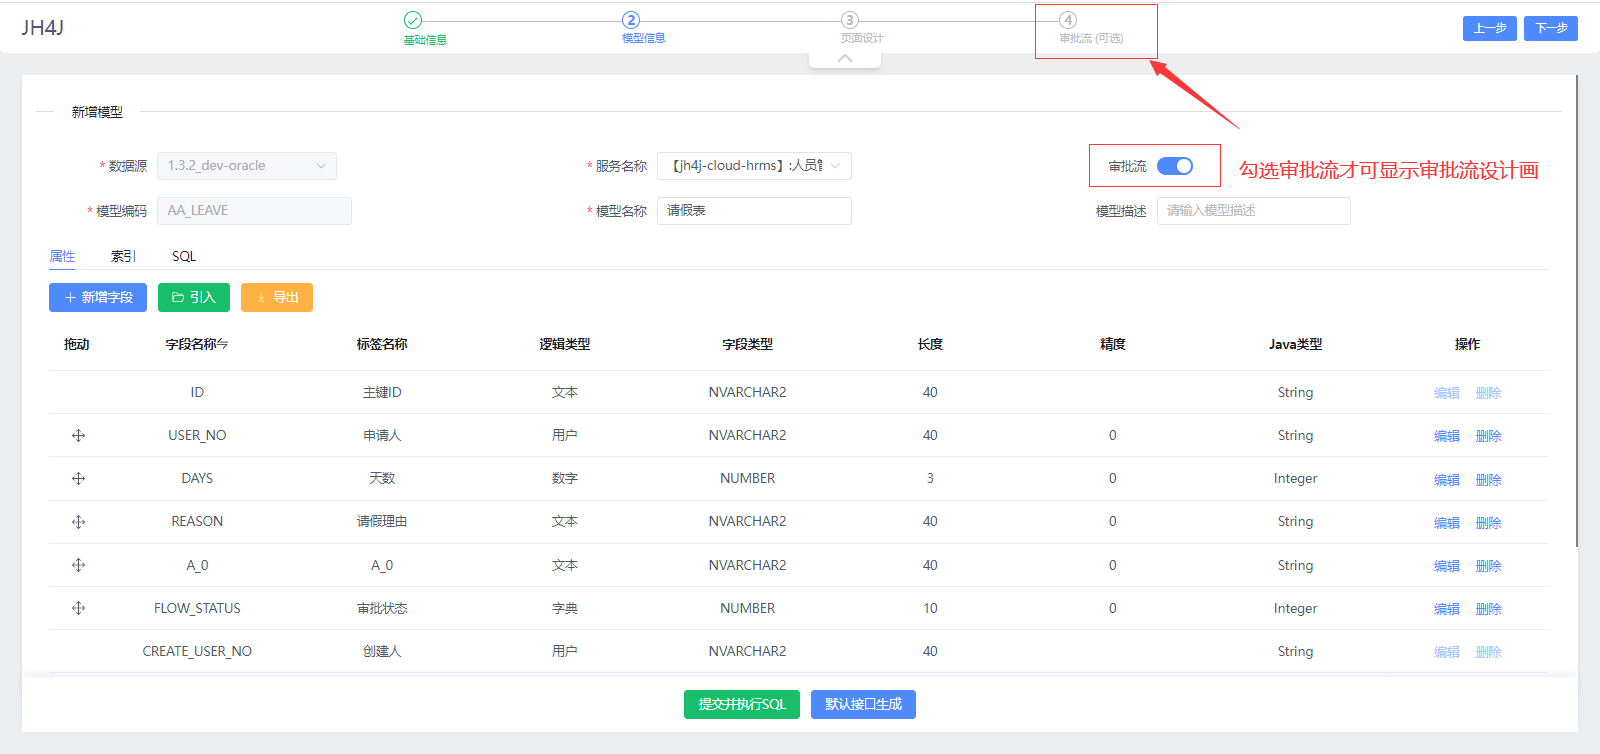Click 删除 in the FLOW_STATUS row
This screenshot has width=1600, height=754.
(1489, 609)
